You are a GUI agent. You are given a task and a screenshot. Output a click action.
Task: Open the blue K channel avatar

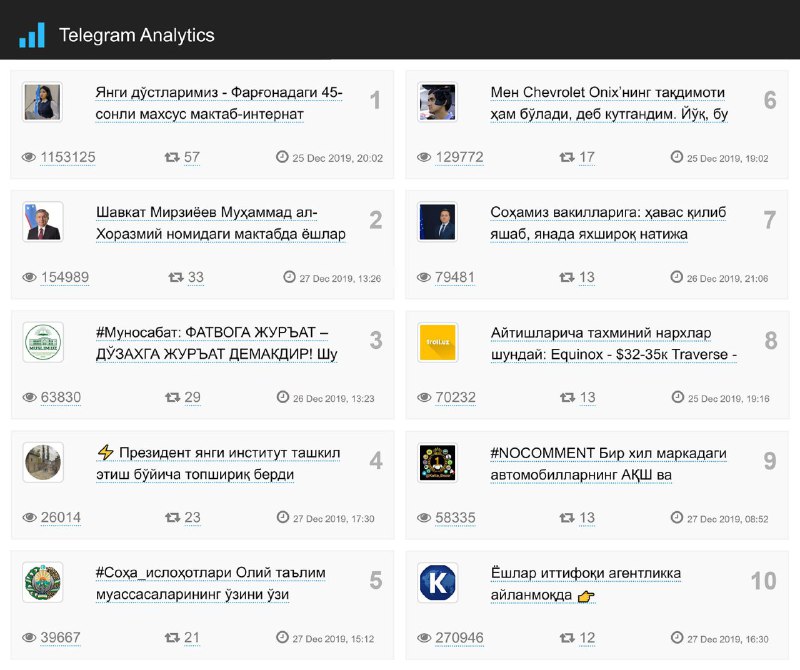(x=437, y=583)
